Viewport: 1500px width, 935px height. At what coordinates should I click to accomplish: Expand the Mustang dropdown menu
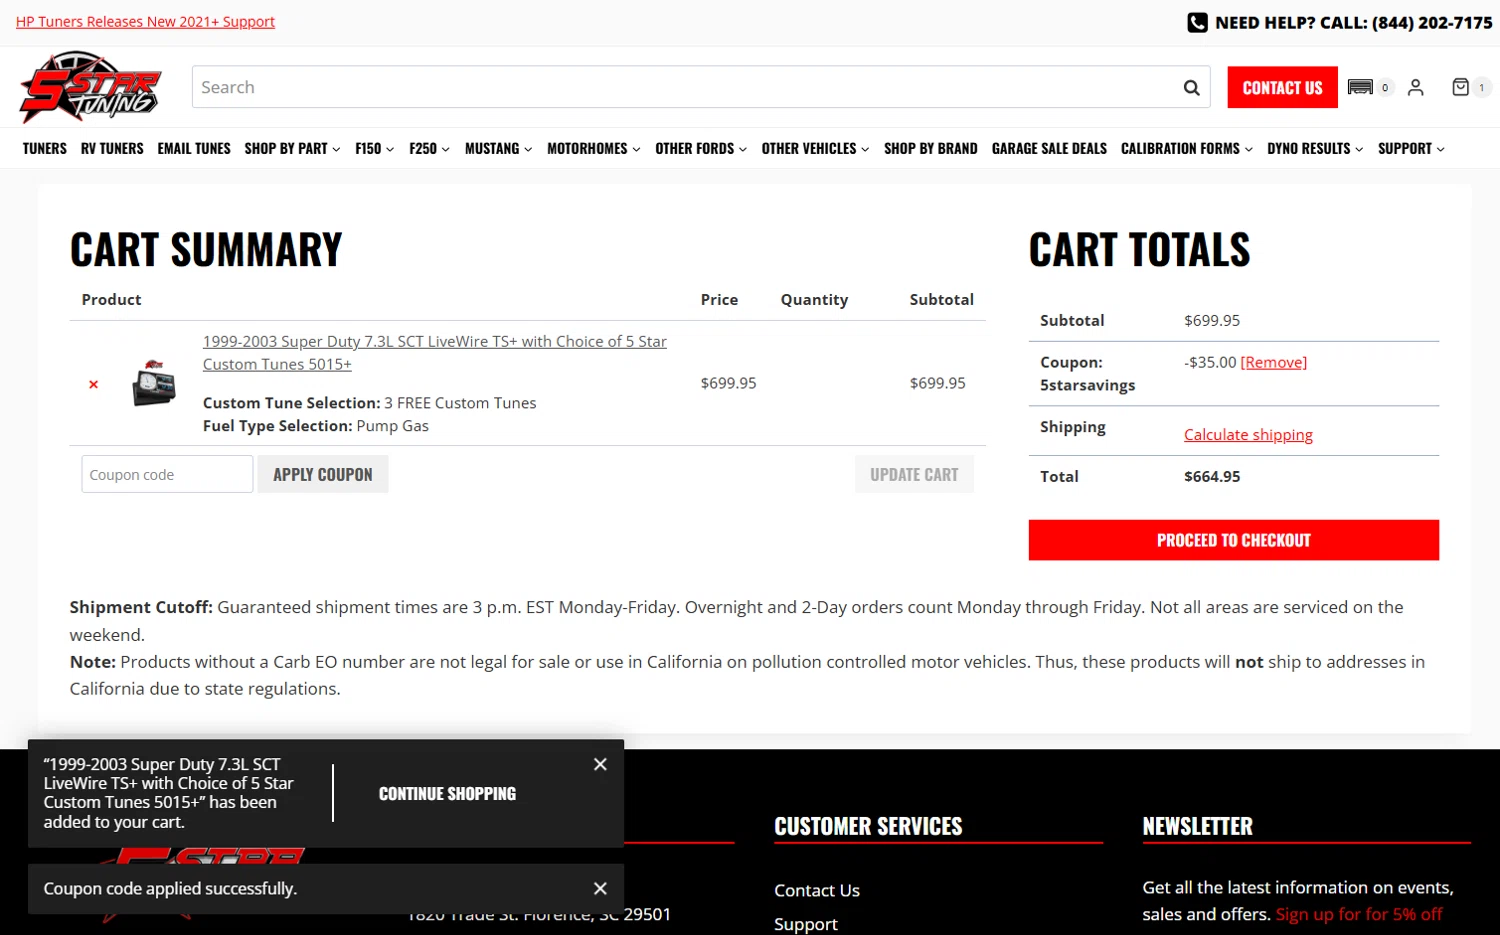click(498, 148)
